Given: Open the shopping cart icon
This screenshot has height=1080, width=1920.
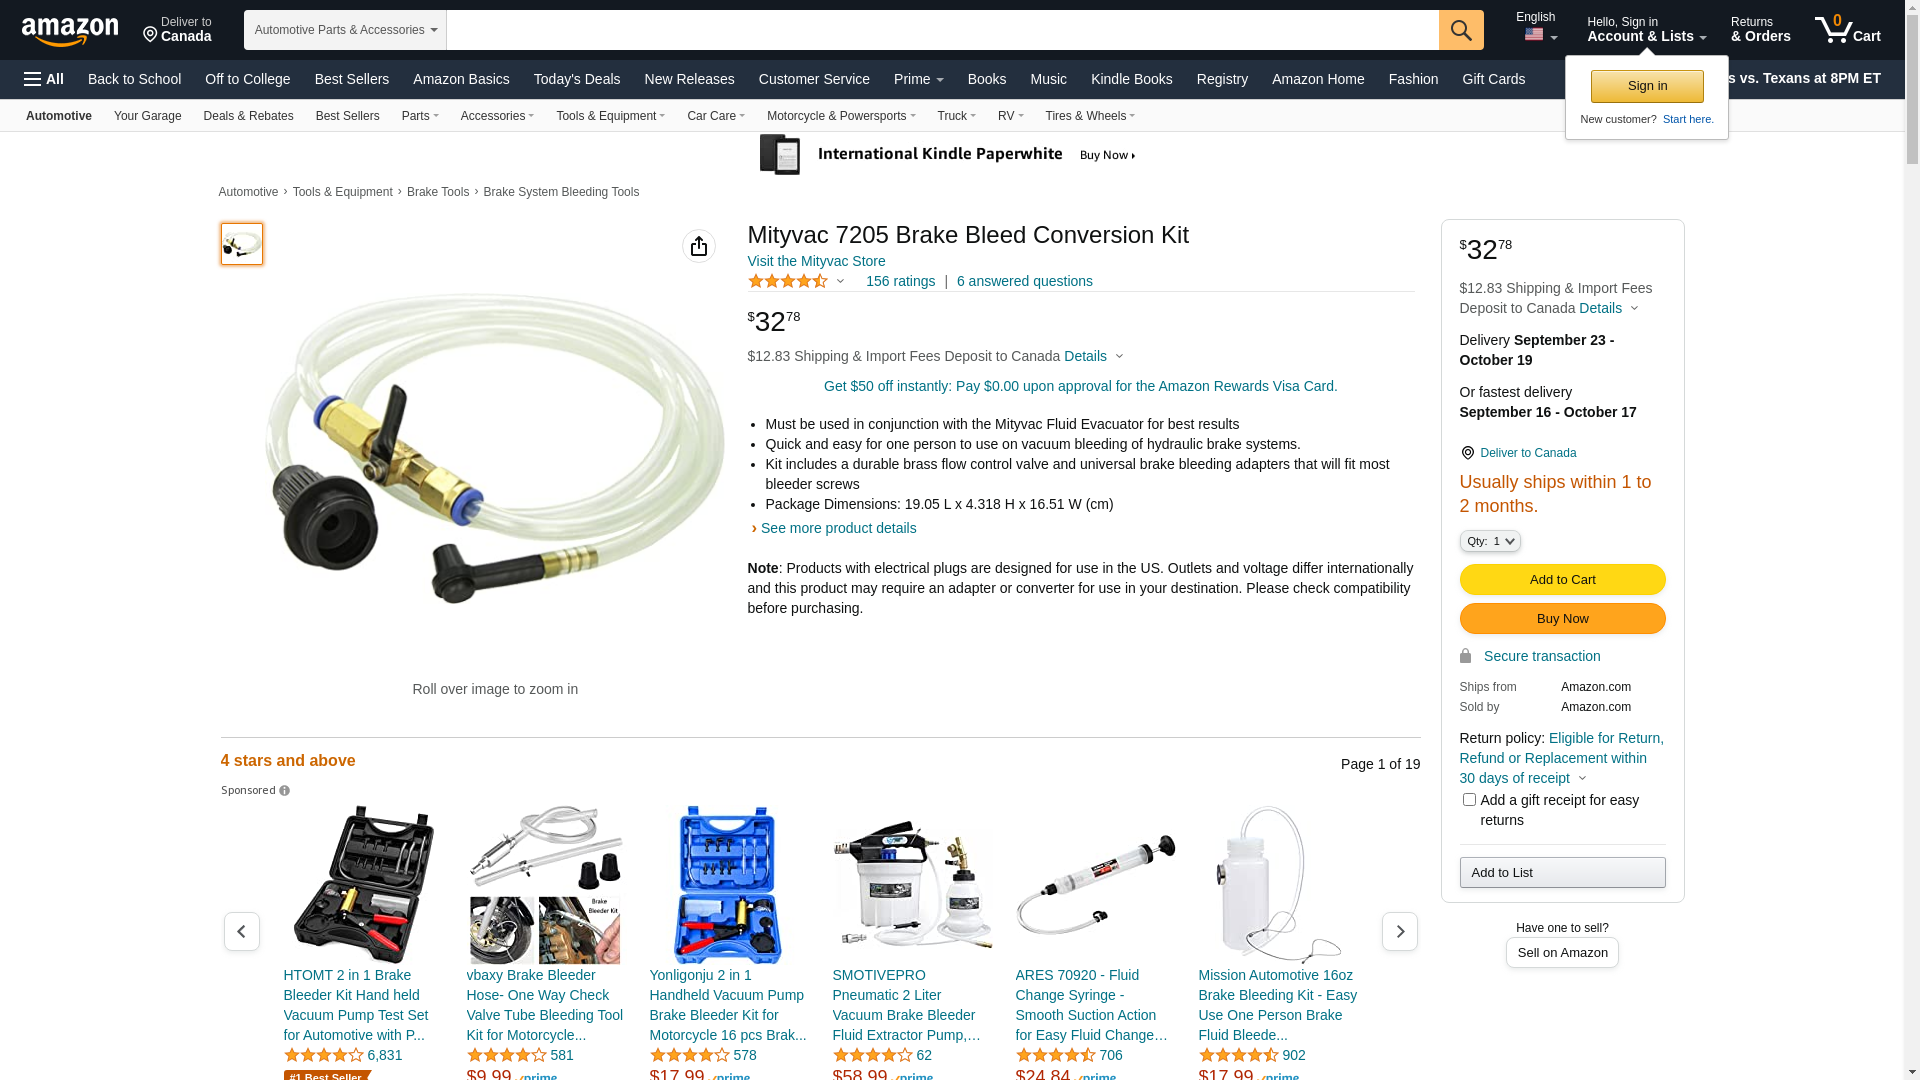Looking at the screenshot, I should point(1847,30).
